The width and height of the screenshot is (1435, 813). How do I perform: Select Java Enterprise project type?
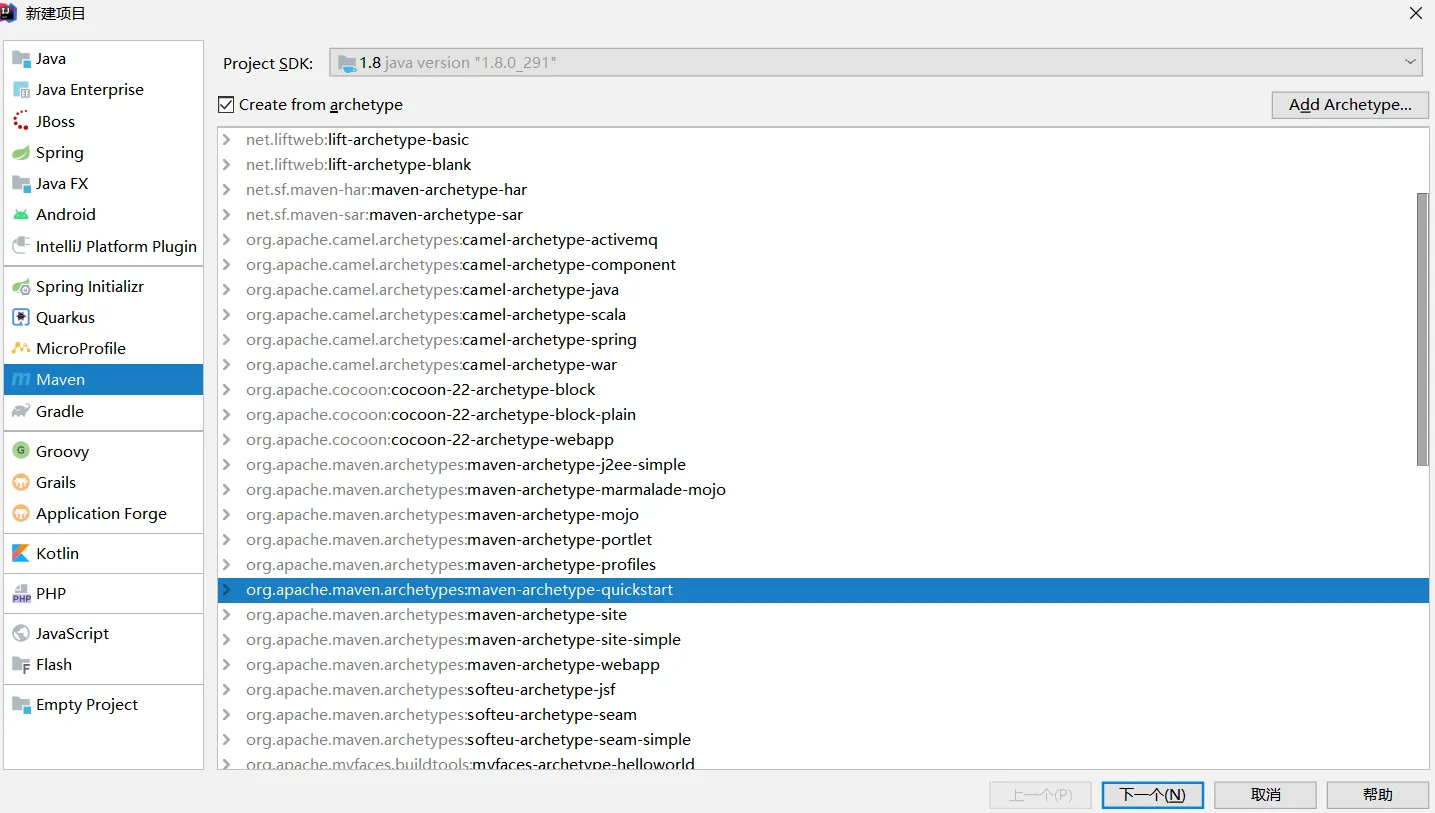tap(90, 90)
